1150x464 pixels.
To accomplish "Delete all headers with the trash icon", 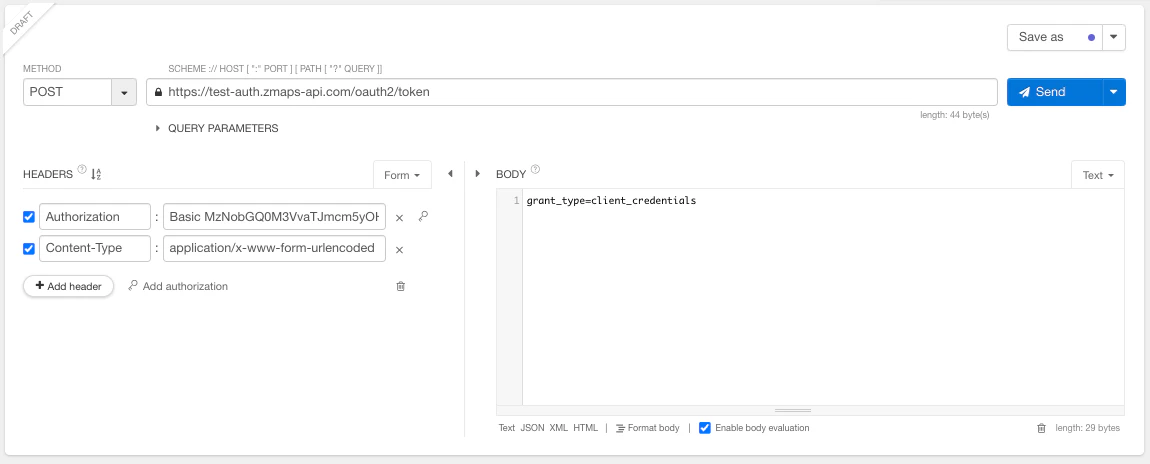I will 400,286.
